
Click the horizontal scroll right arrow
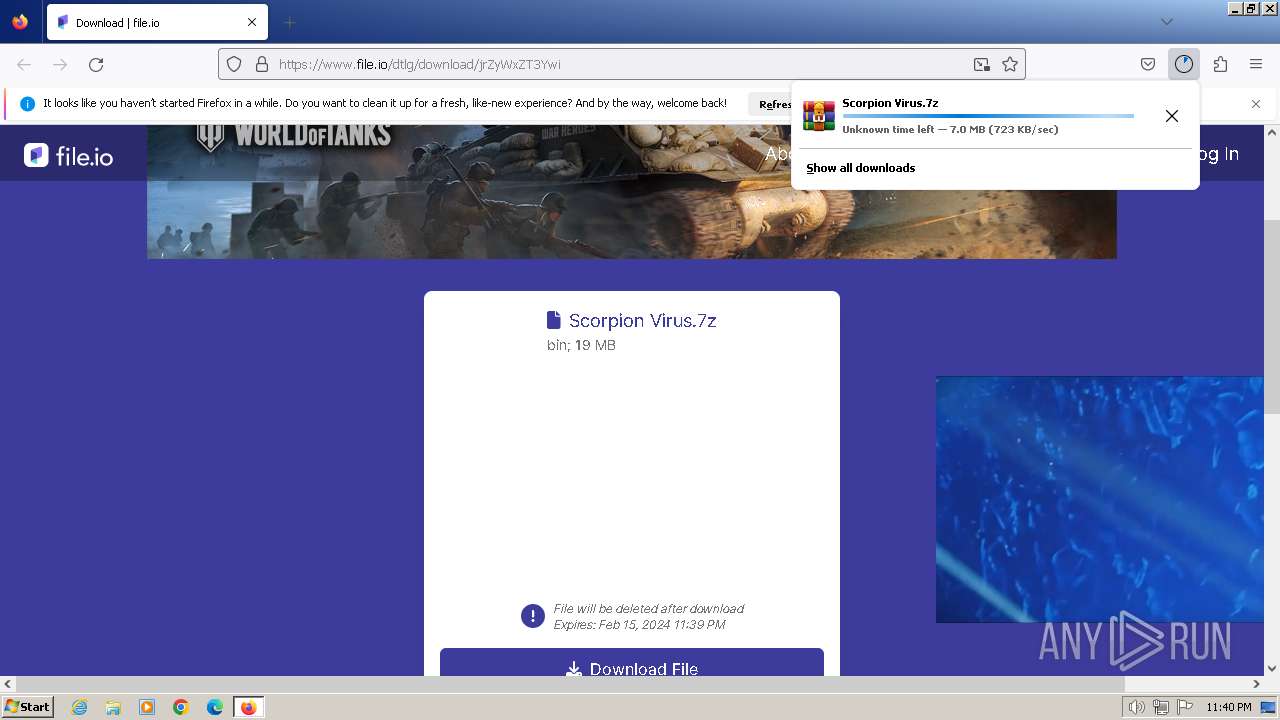tap(1257, 684)
